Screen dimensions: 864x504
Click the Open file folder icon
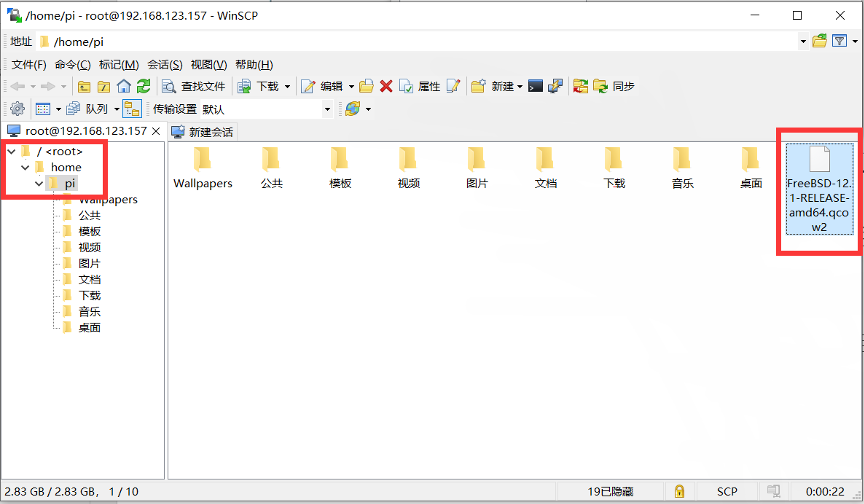366,86
